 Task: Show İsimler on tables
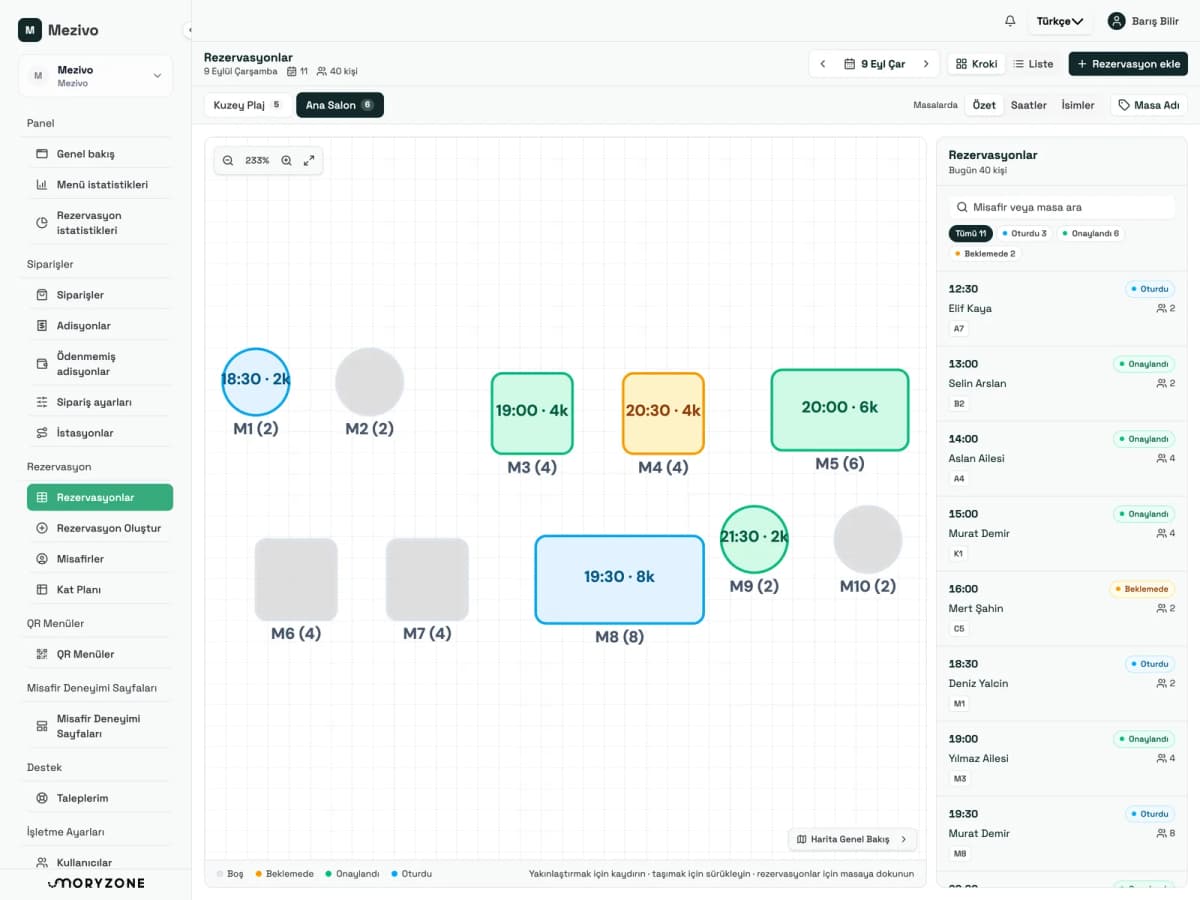tap(1077, 105)
